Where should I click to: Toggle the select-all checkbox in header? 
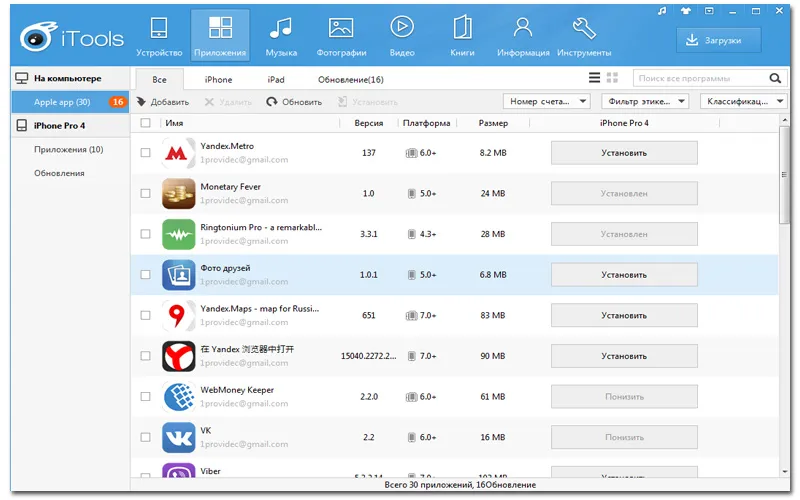point(145,123)
